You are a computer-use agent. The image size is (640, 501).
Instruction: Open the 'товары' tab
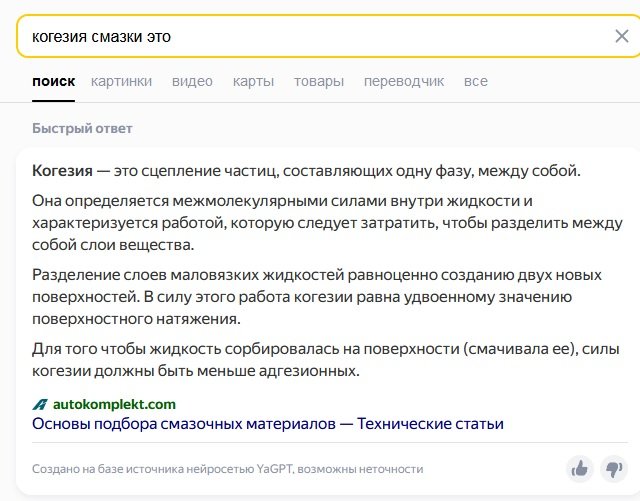pyautogui.click(x=319, y=81)
